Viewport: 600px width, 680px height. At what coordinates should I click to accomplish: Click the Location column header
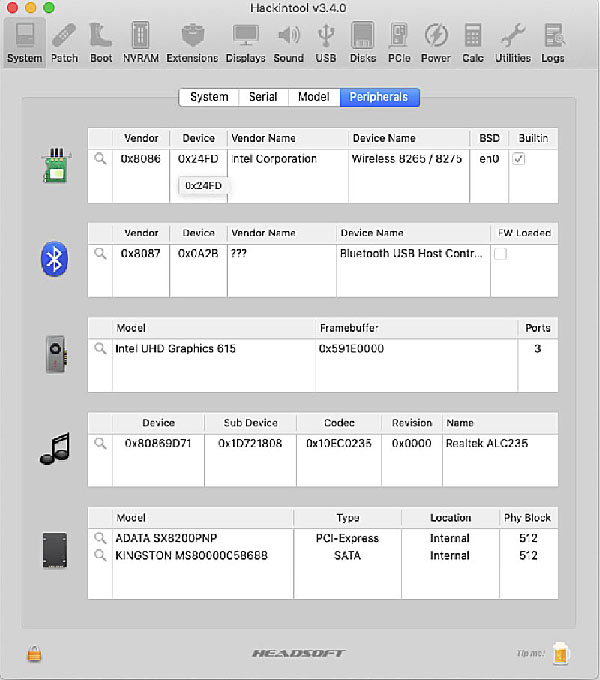(x=450, y=518)
